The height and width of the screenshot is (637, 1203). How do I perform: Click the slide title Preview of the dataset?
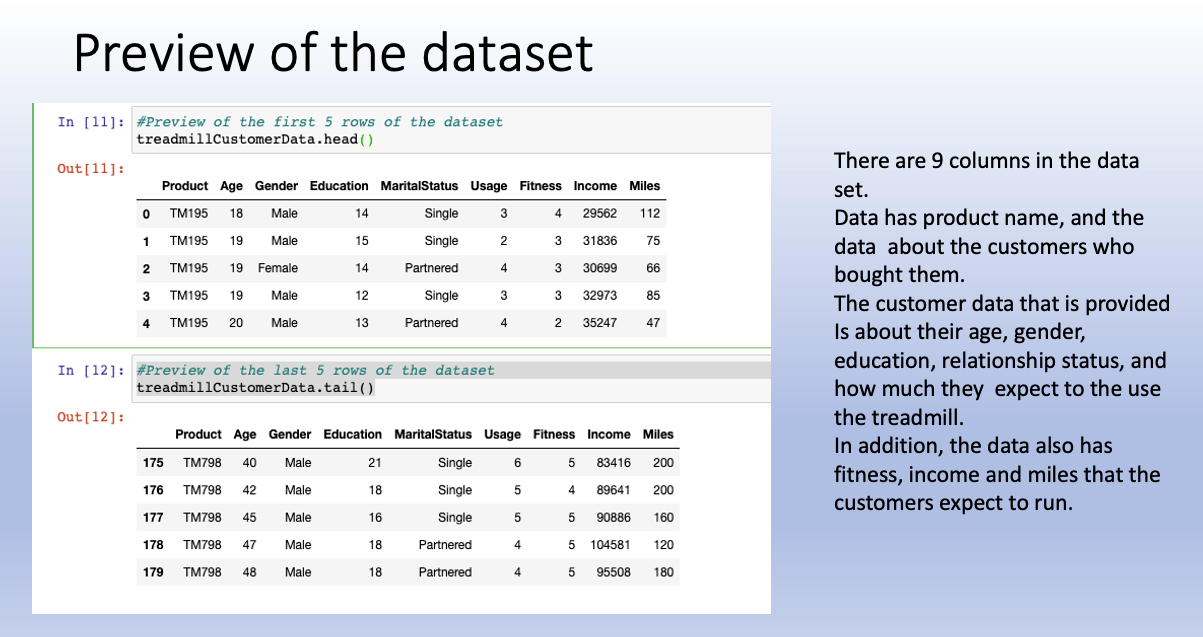tap(332, 52)
